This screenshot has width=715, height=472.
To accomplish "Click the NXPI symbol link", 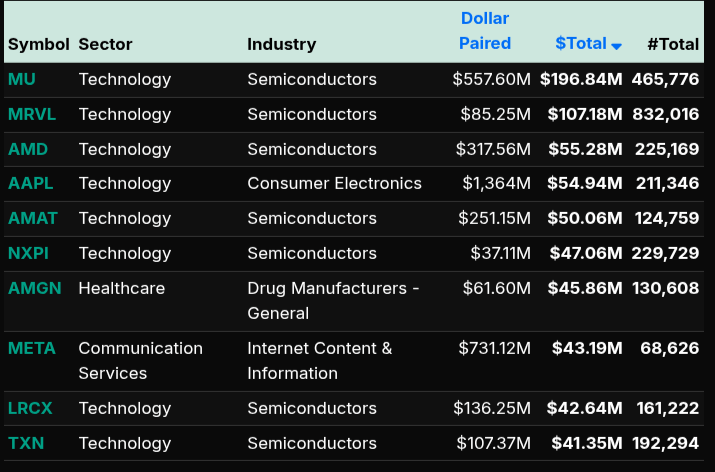I will pyautogui.click(x=28, y=253).
